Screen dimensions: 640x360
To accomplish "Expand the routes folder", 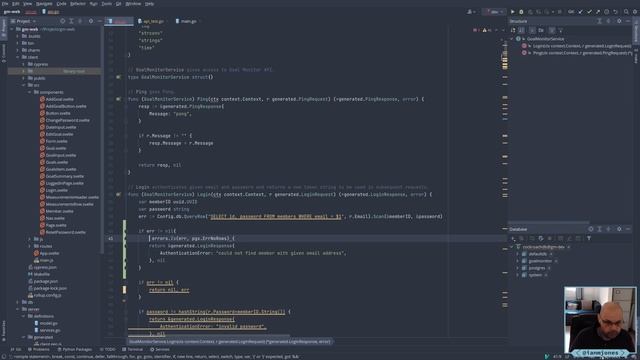I will tap(29, 246).
